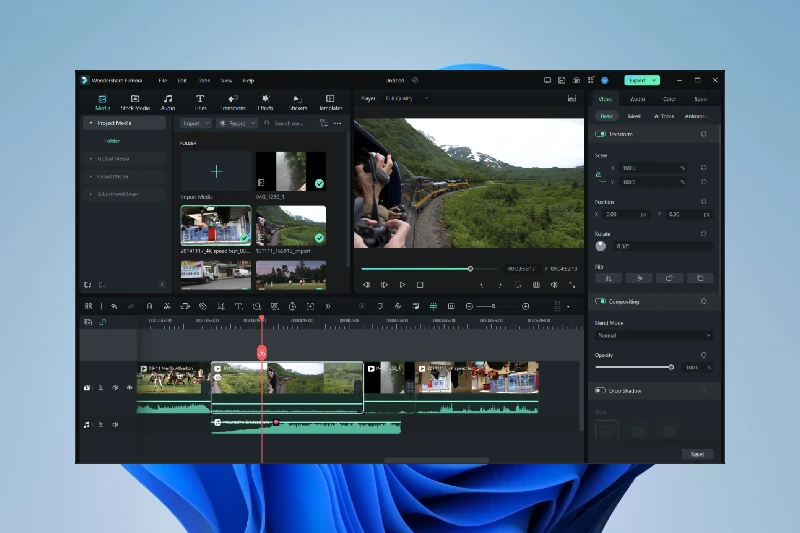Click the play button in player
The height and width of the screenshot is (533, 800).
tap(402, 285)
